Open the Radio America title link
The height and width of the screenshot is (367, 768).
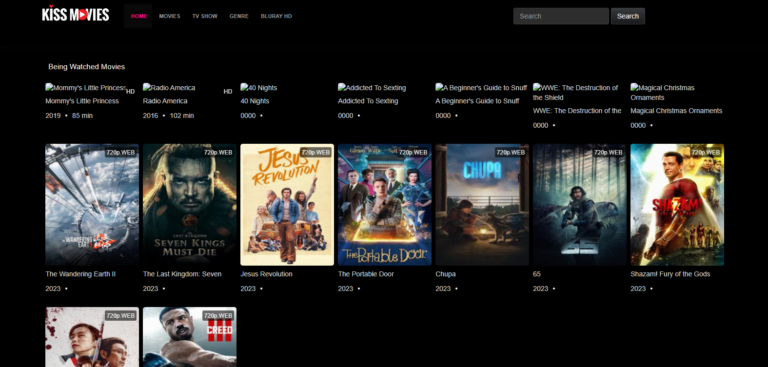tap(165, 101)
